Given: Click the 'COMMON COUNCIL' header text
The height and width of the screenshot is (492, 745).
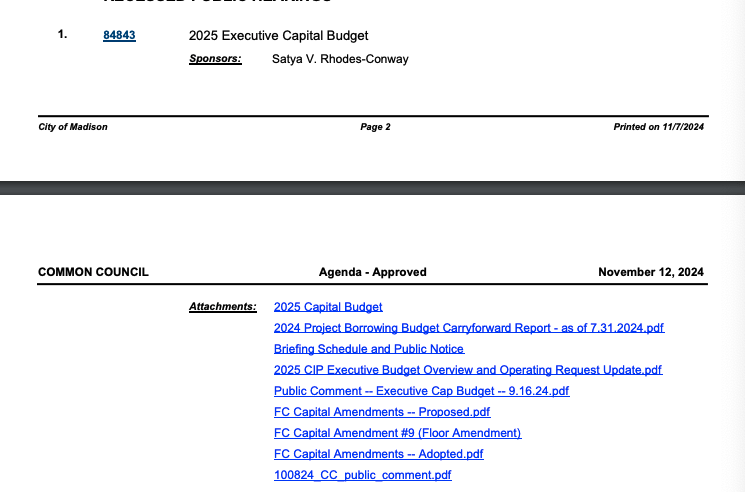Looking at the screenshot, I should pos(93,272).
